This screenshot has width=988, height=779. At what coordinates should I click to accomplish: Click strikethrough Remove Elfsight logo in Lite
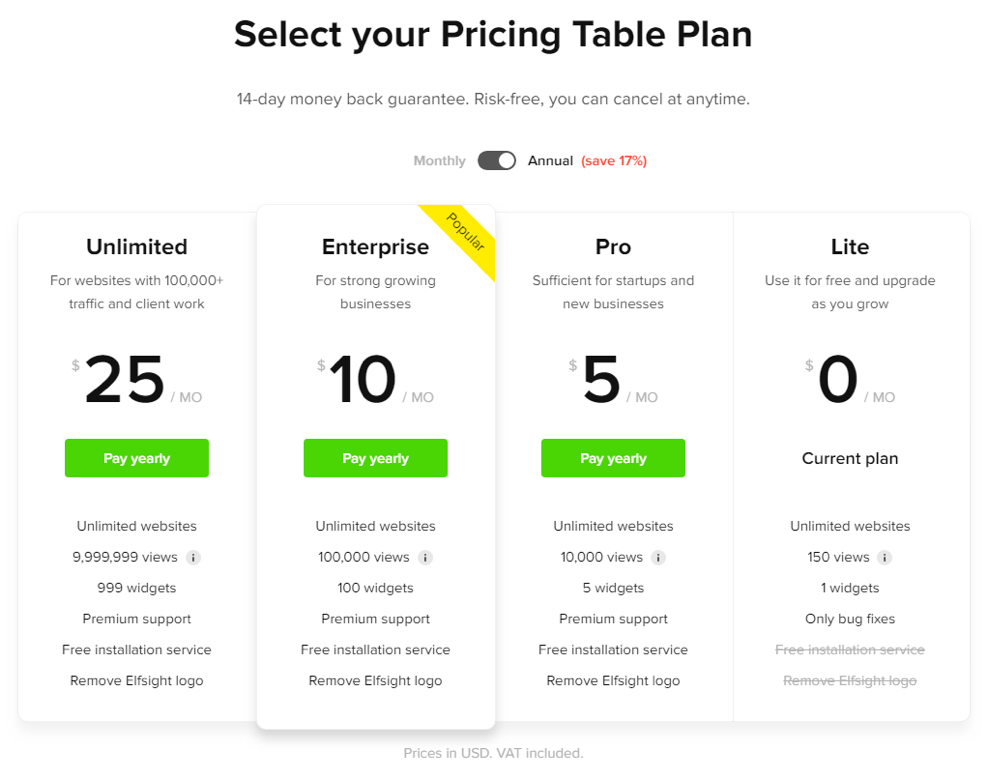[850, 681]
